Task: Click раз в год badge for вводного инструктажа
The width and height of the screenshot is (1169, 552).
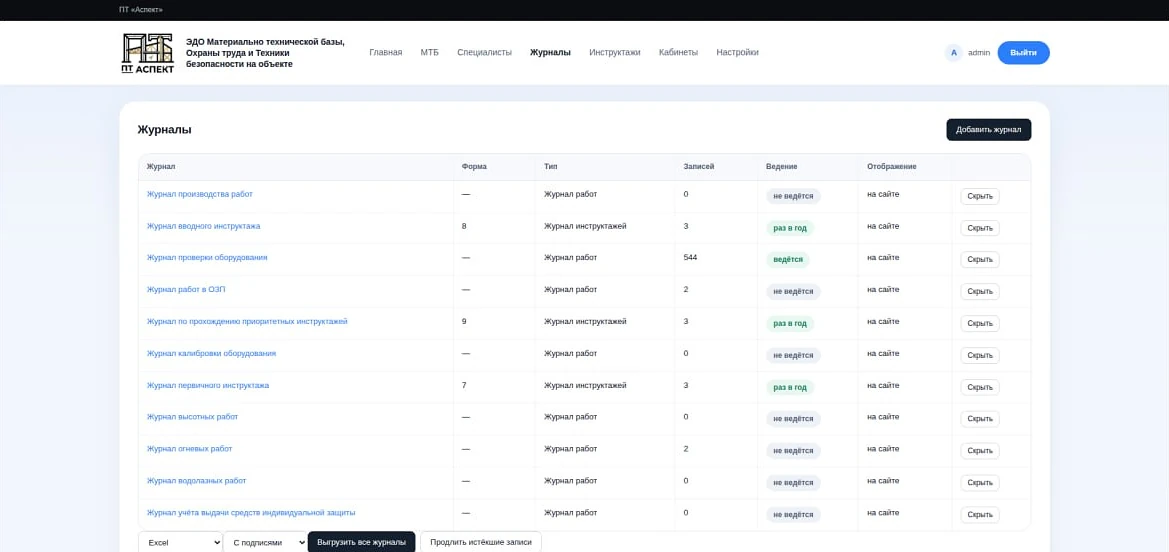Action: (790, 228)
